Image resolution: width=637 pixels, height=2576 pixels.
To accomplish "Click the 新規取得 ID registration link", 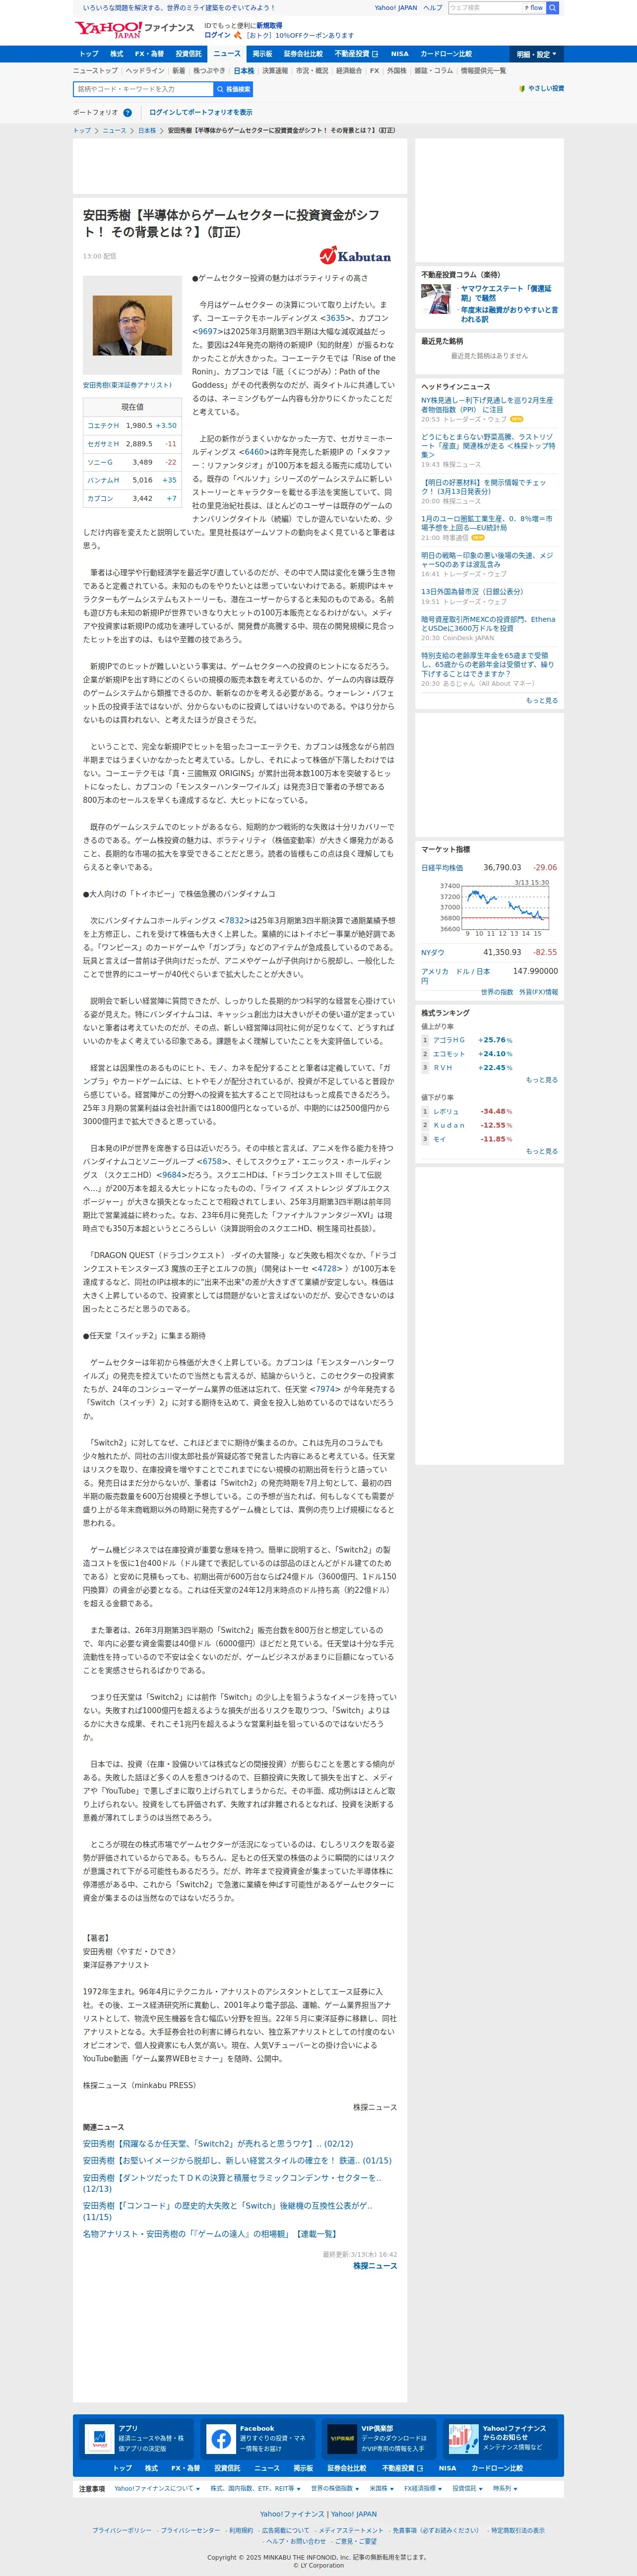I will coord(269,26).
